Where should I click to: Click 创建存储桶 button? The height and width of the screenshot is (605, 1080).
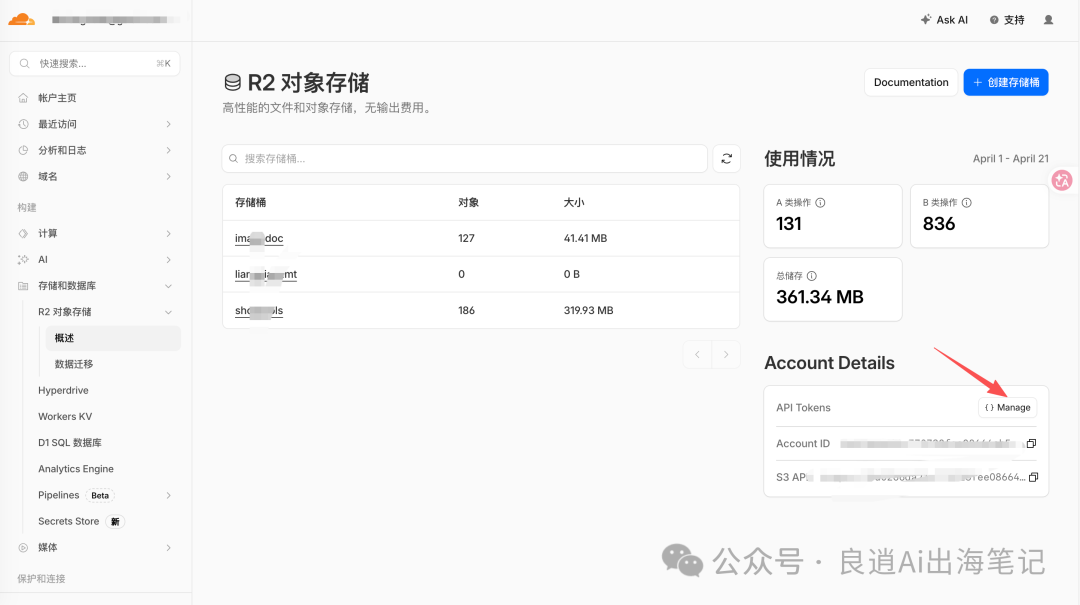pos(1006,83)
